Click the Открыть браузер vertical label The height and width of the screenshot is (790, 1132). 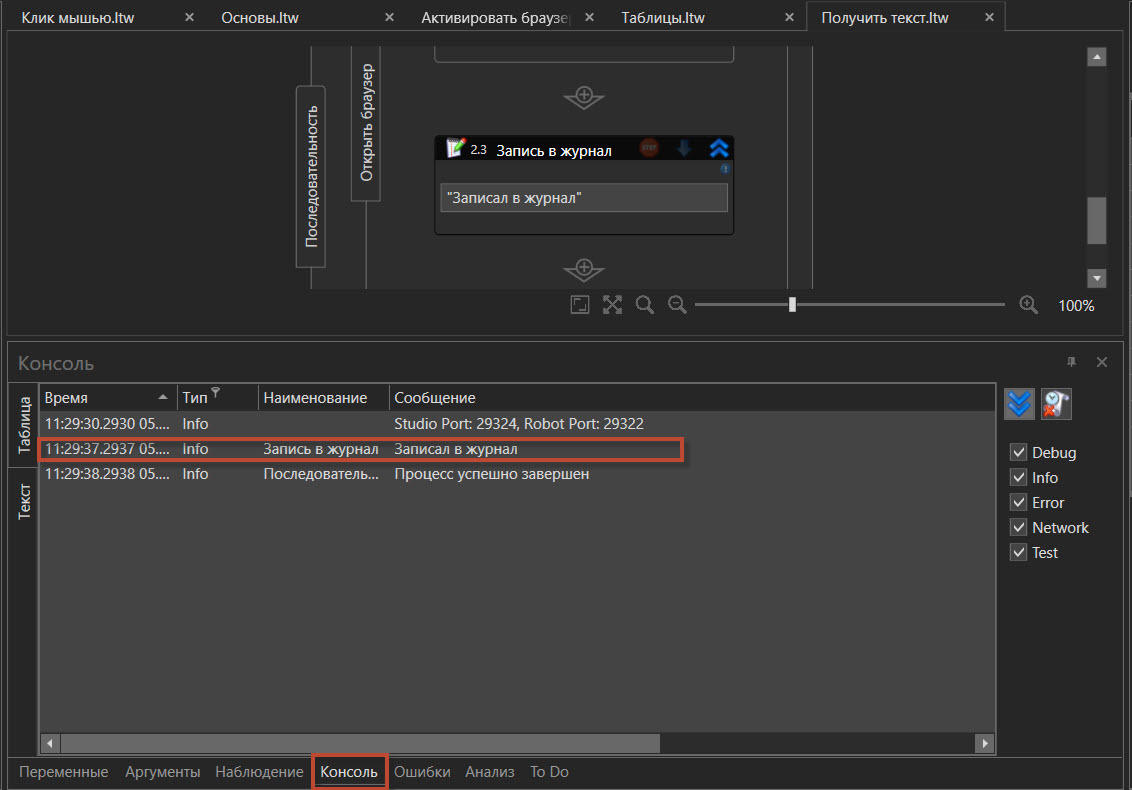click(366, 123)
